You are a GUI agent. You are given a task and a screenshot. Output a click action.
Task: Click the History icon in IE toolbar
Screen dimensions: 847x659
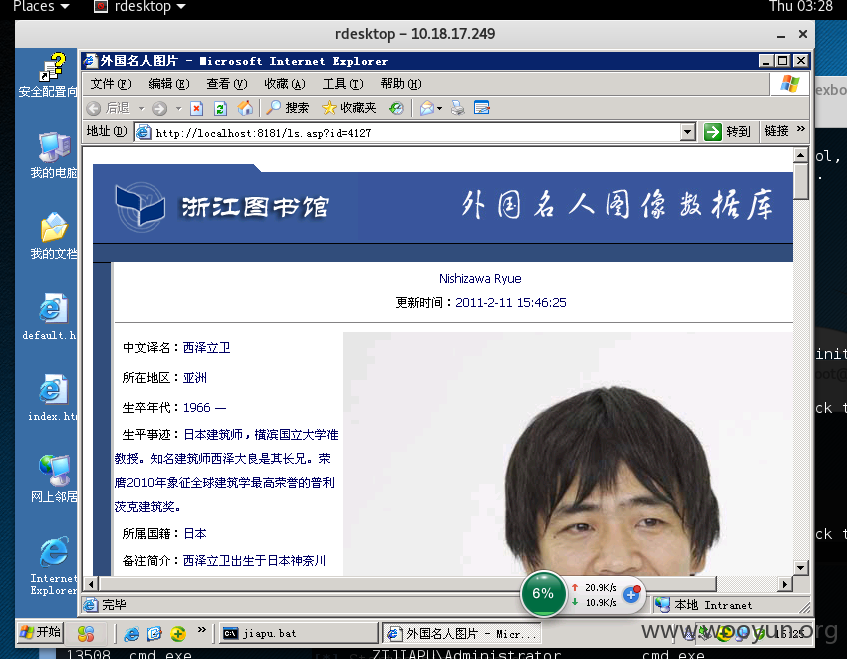point(396,109)
